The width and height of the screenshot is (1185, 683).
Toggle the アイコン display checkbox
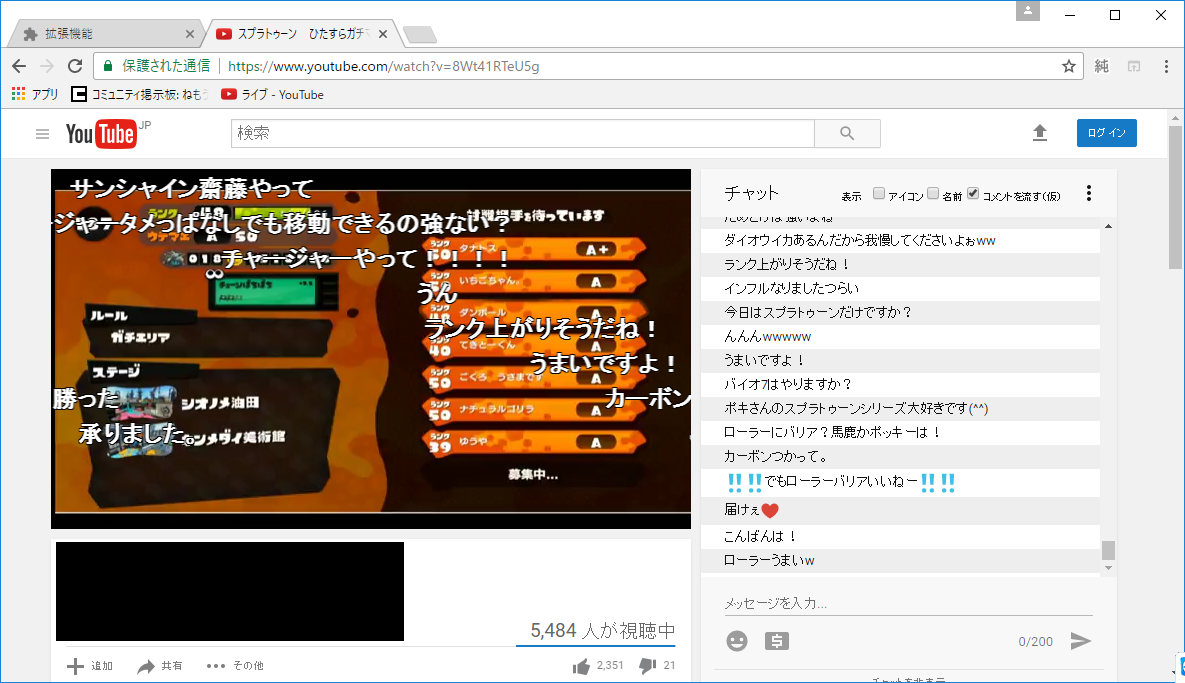click(879, 193)
